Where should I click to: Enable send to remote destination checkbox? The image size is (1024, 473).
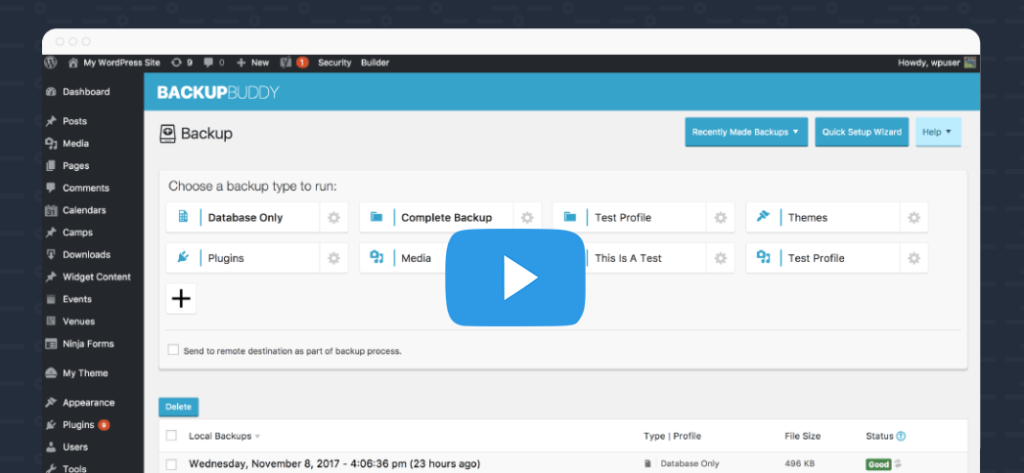point(173,350)
